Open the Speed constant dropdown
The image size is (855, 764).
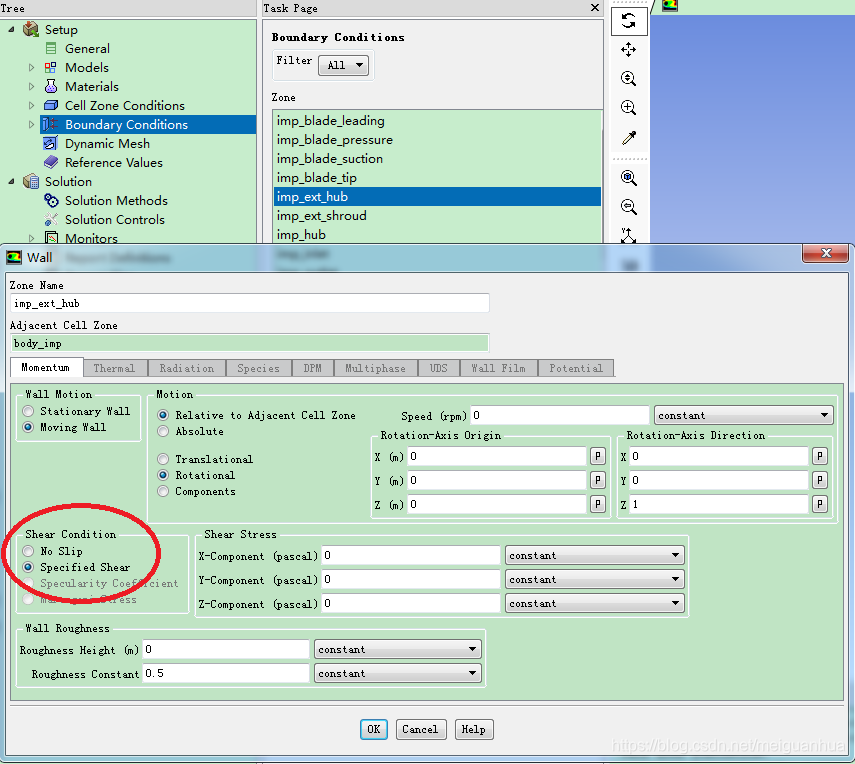(x=743, y=415)
